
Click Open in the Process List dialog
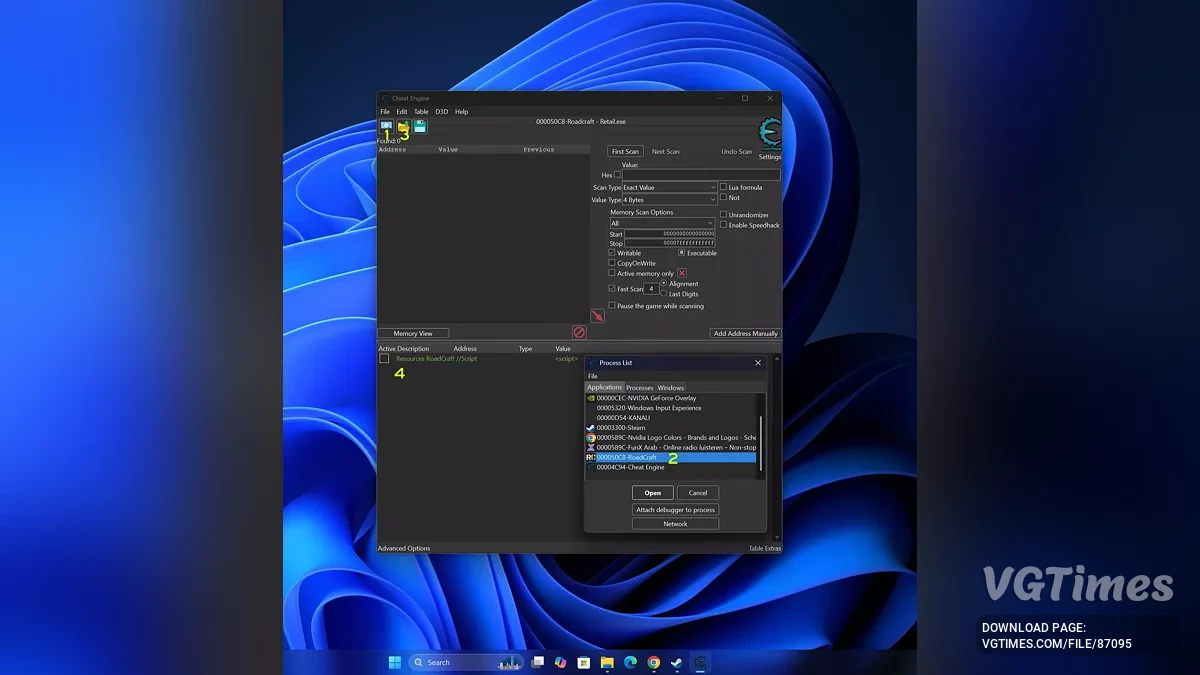click(x=652, y=493)
